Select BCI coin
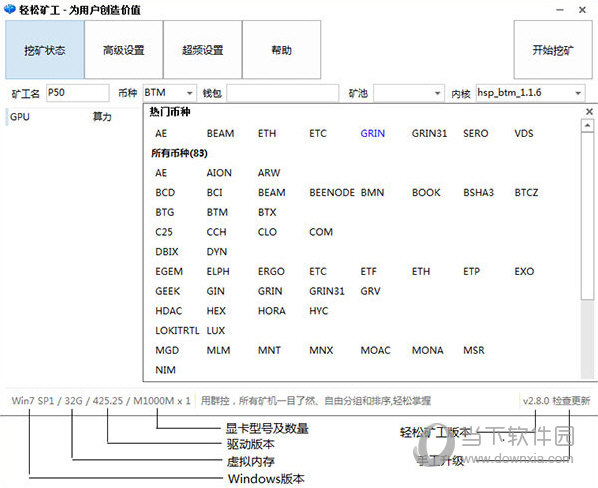This screenshot has width=598, height=488. tap(214, 193)
